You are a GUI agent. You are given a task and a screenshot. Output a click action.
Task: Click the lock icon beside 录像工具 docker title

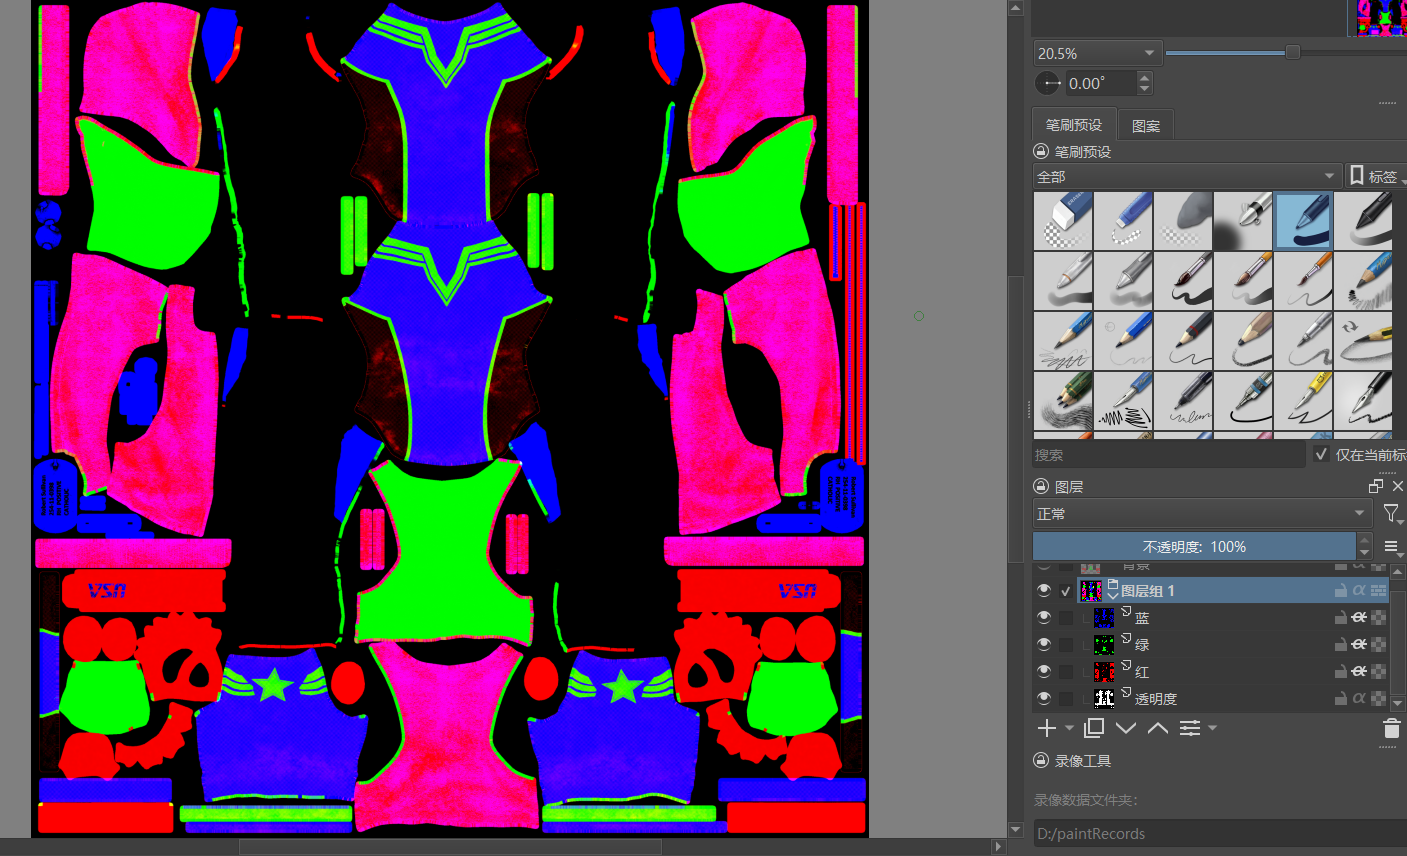pyautogui.click(x=1041, y=760)
